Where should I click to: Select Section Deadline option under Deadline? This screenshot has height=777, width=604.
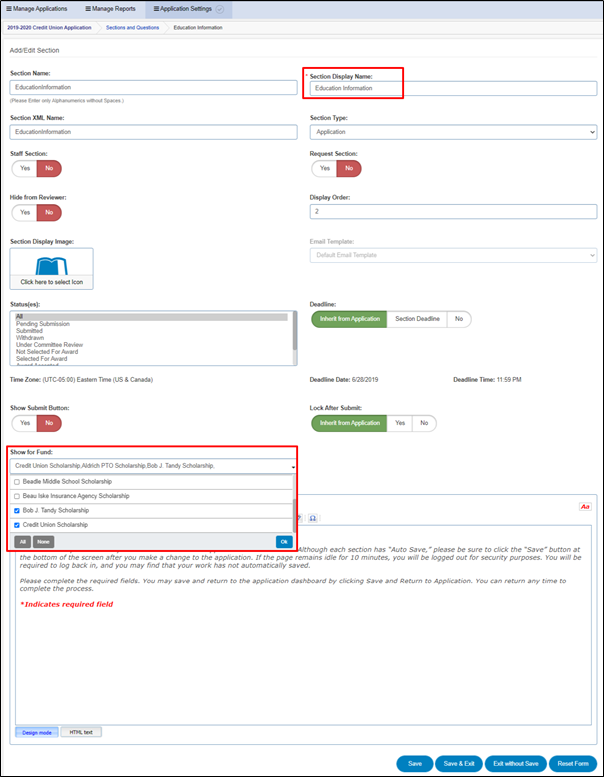(x=415, y=319)
